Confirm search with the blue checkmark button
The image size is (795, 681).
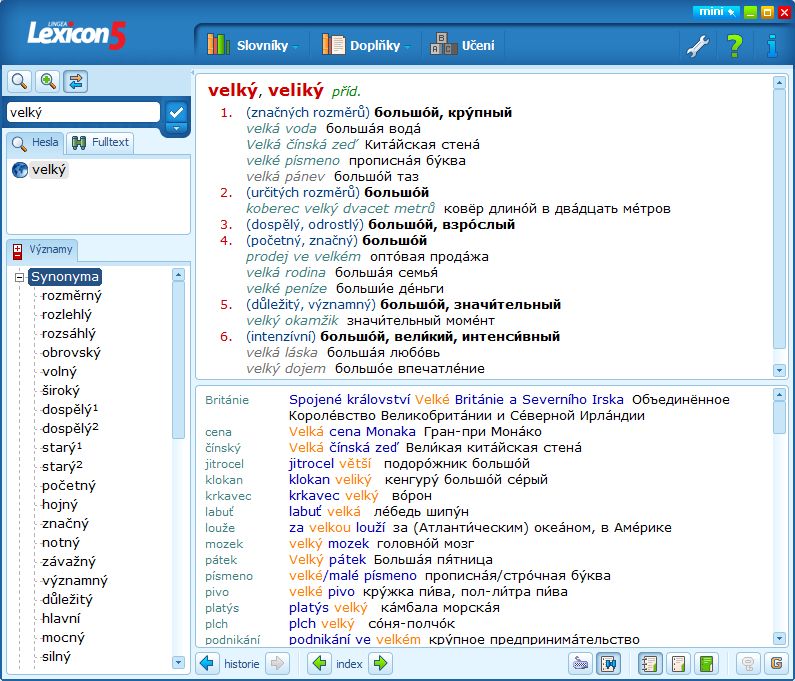coord(176,112)
